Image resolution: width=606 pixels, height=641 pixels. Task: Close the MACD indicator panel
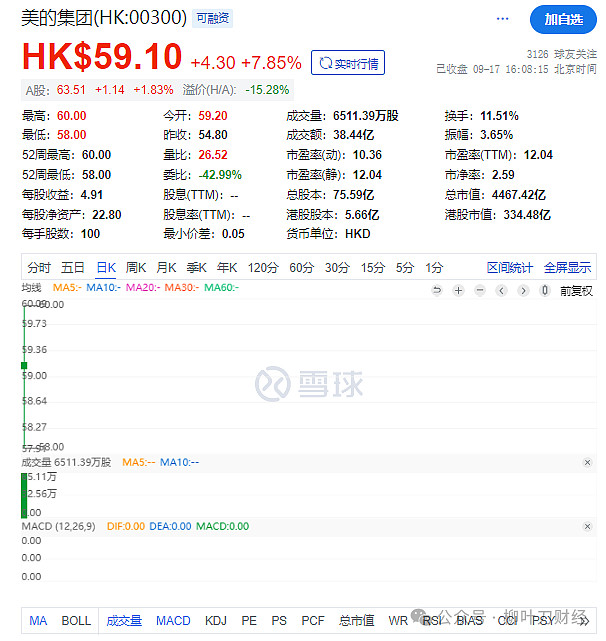pyautogui.click(x=588, y=526)
